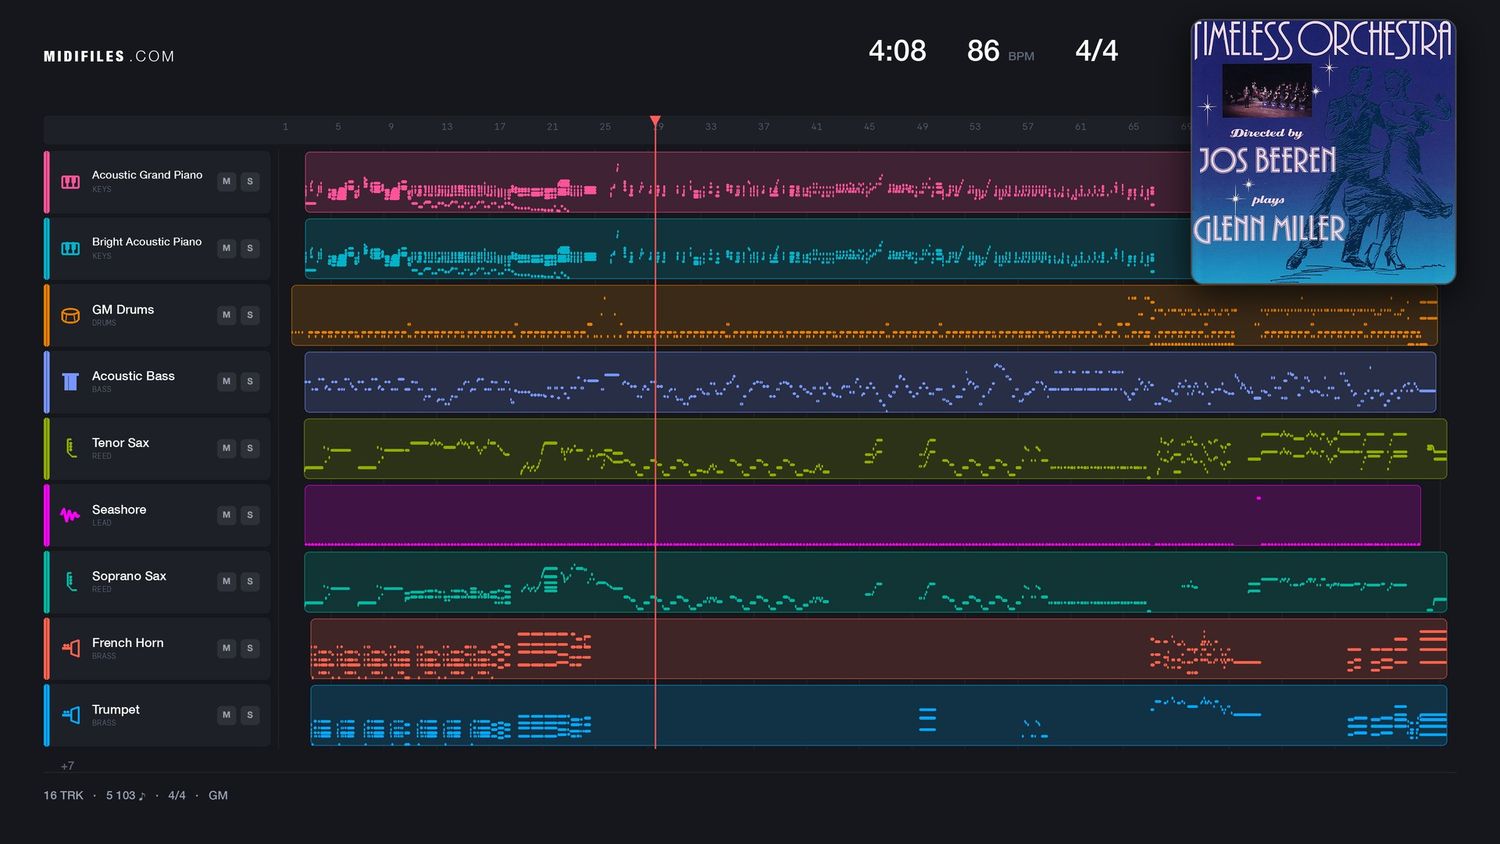Click the "Seashore" track name
1500x844 pixels.
pyautogui.click(x=119, y=510)
